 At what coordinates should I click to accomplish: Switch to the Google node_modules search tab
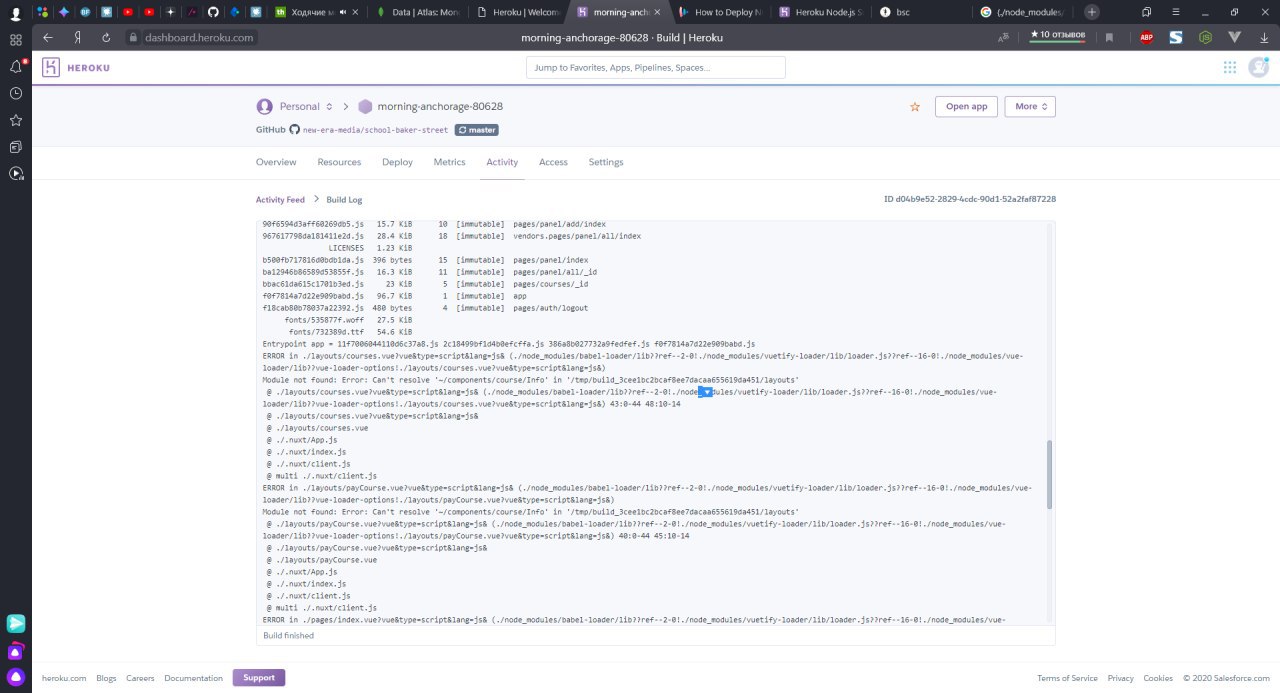[x=1022, y=12]
